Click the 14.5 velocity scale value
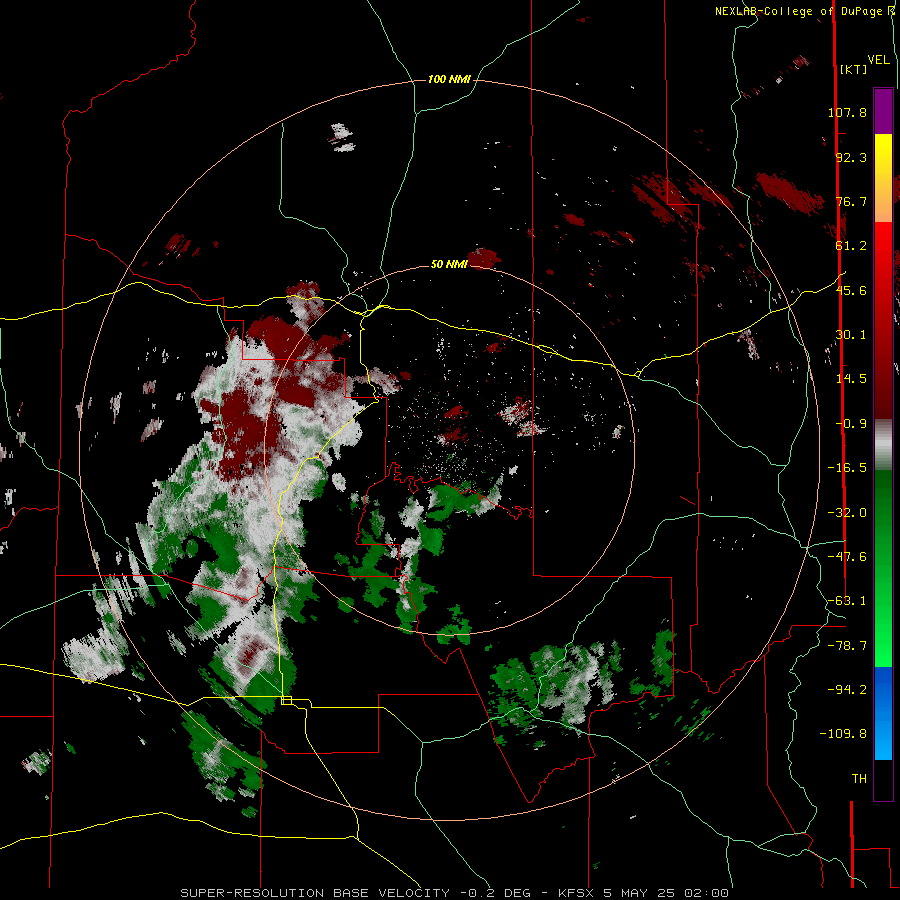The height and width of the screenshot is (900, 900). 851,379
